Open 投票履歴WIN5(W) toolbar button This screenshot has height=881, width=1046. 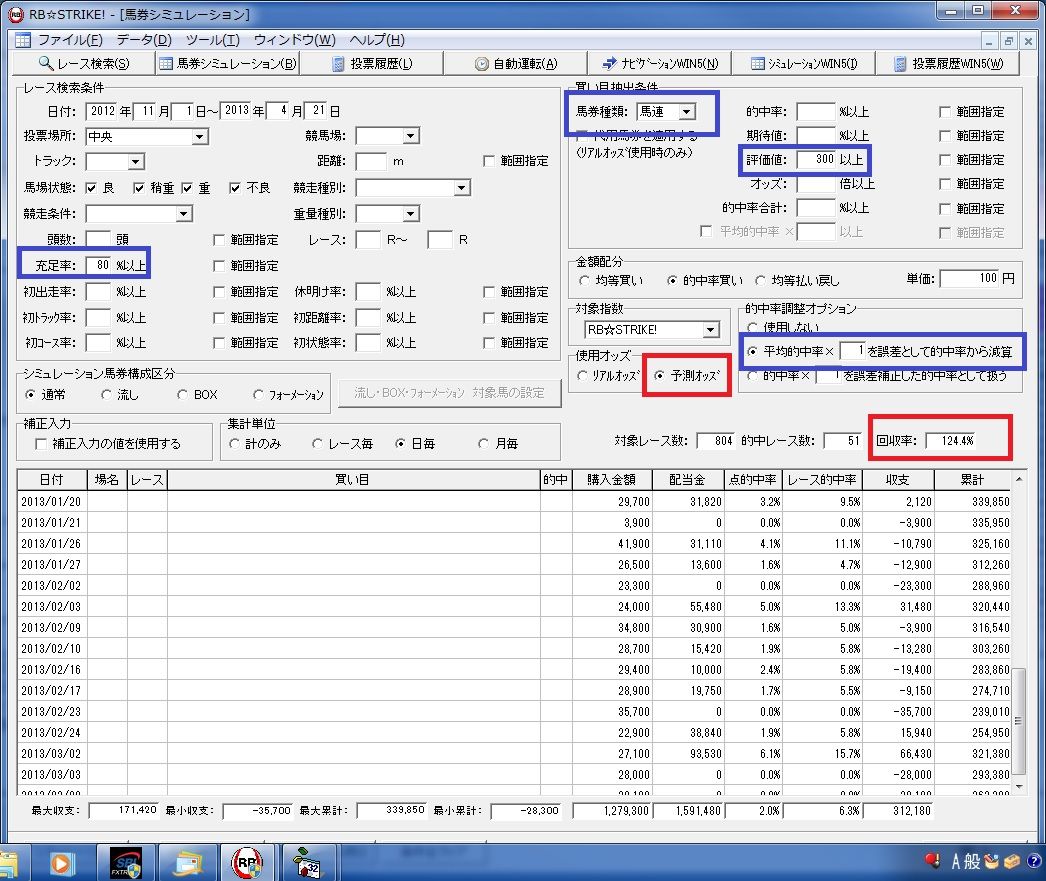(x=948, y=63)
